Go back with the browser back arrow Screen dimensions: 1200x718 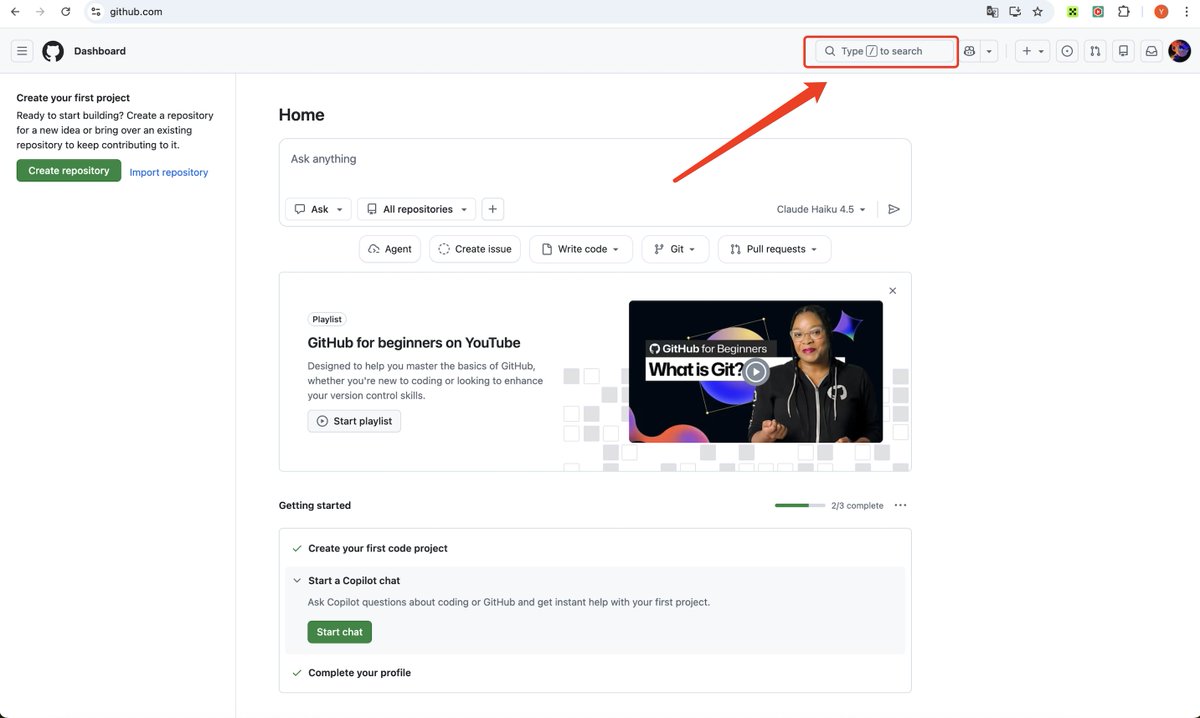pos(15,12)
